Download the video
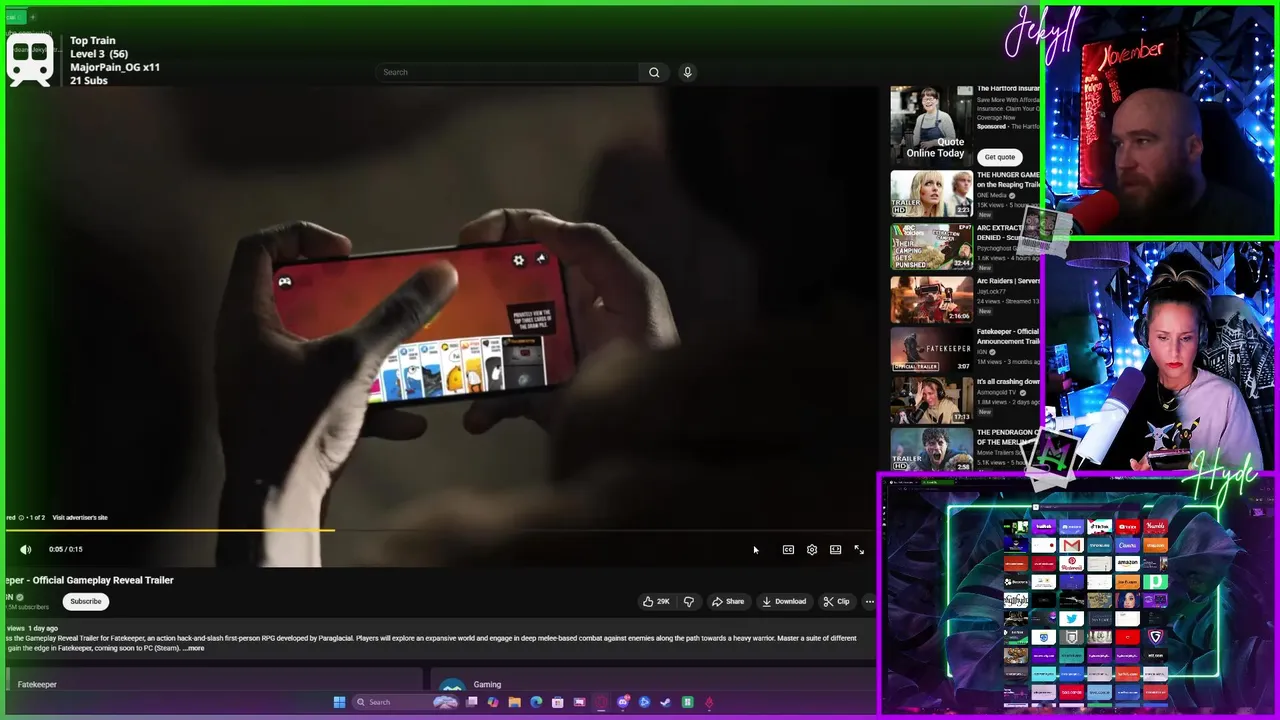 click(x=784, y=601)
